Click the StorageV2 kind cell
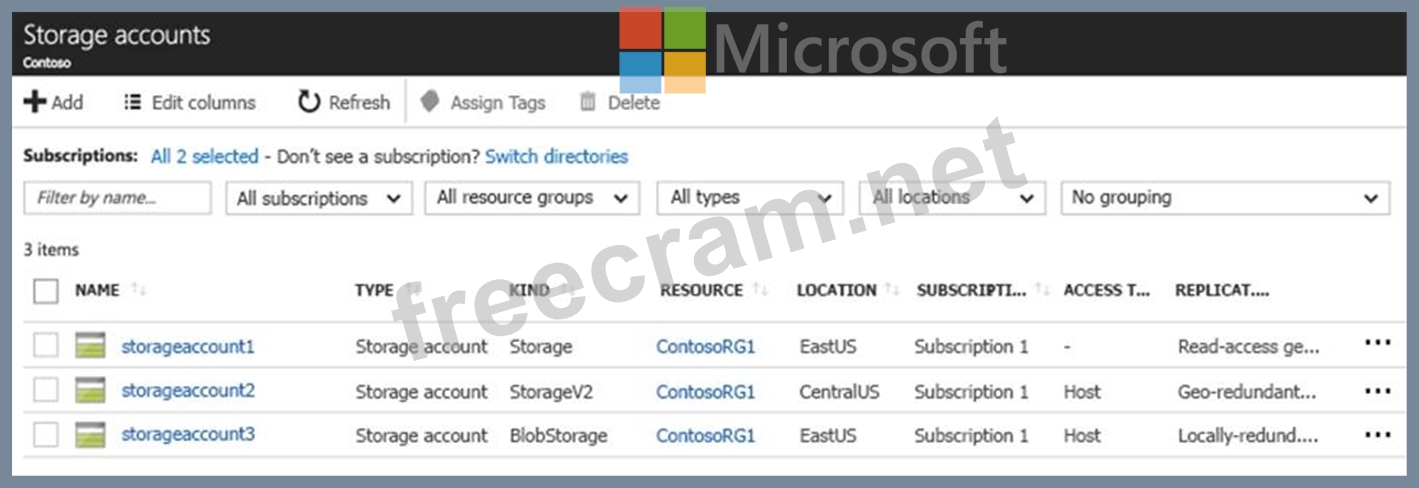 point(551,391)
